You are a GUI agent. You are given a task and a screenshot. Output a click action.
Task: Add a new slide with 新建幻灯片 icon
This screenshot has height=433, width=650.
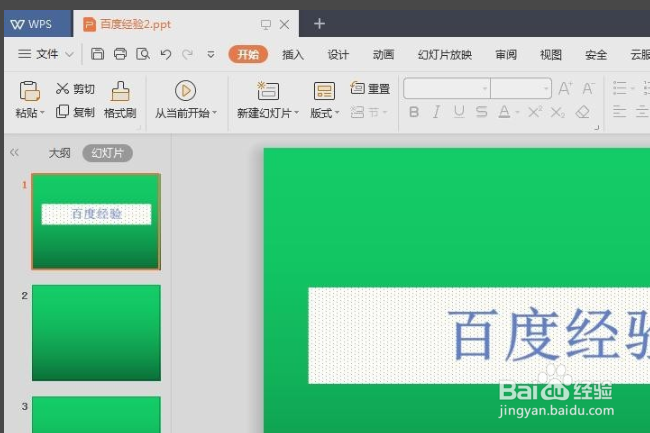(x=268, y=91)
